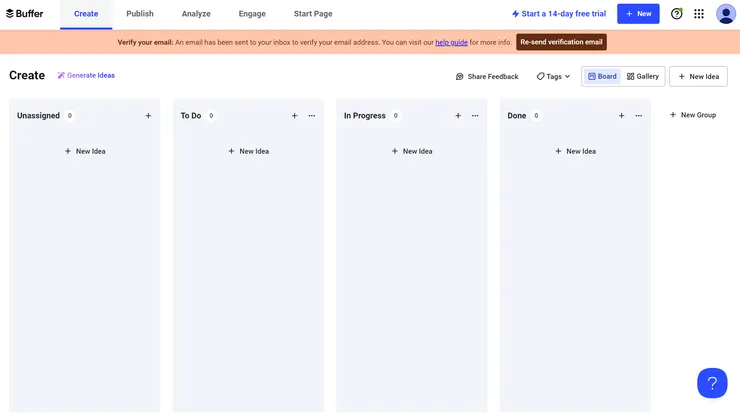Re-send verification email
The width and height of the screenshot is (740, 413).
[561, 42]
